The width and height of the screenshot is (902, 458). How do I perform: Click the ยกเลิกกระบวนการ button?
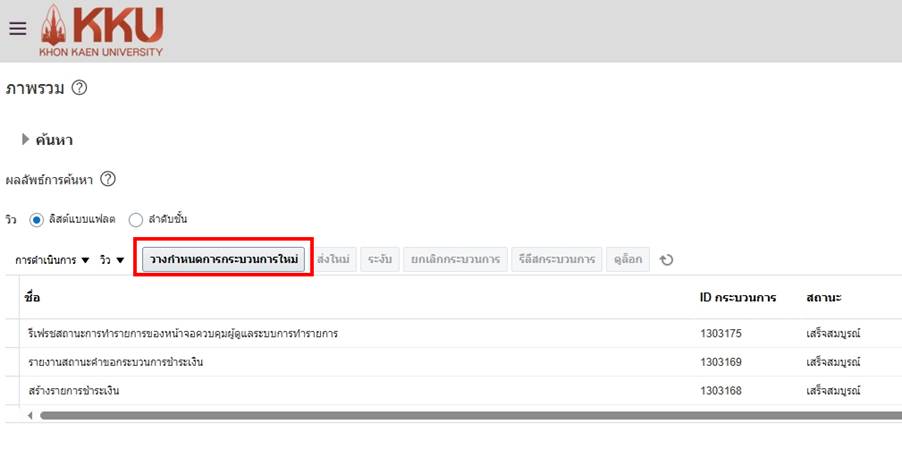click(455, 260)
